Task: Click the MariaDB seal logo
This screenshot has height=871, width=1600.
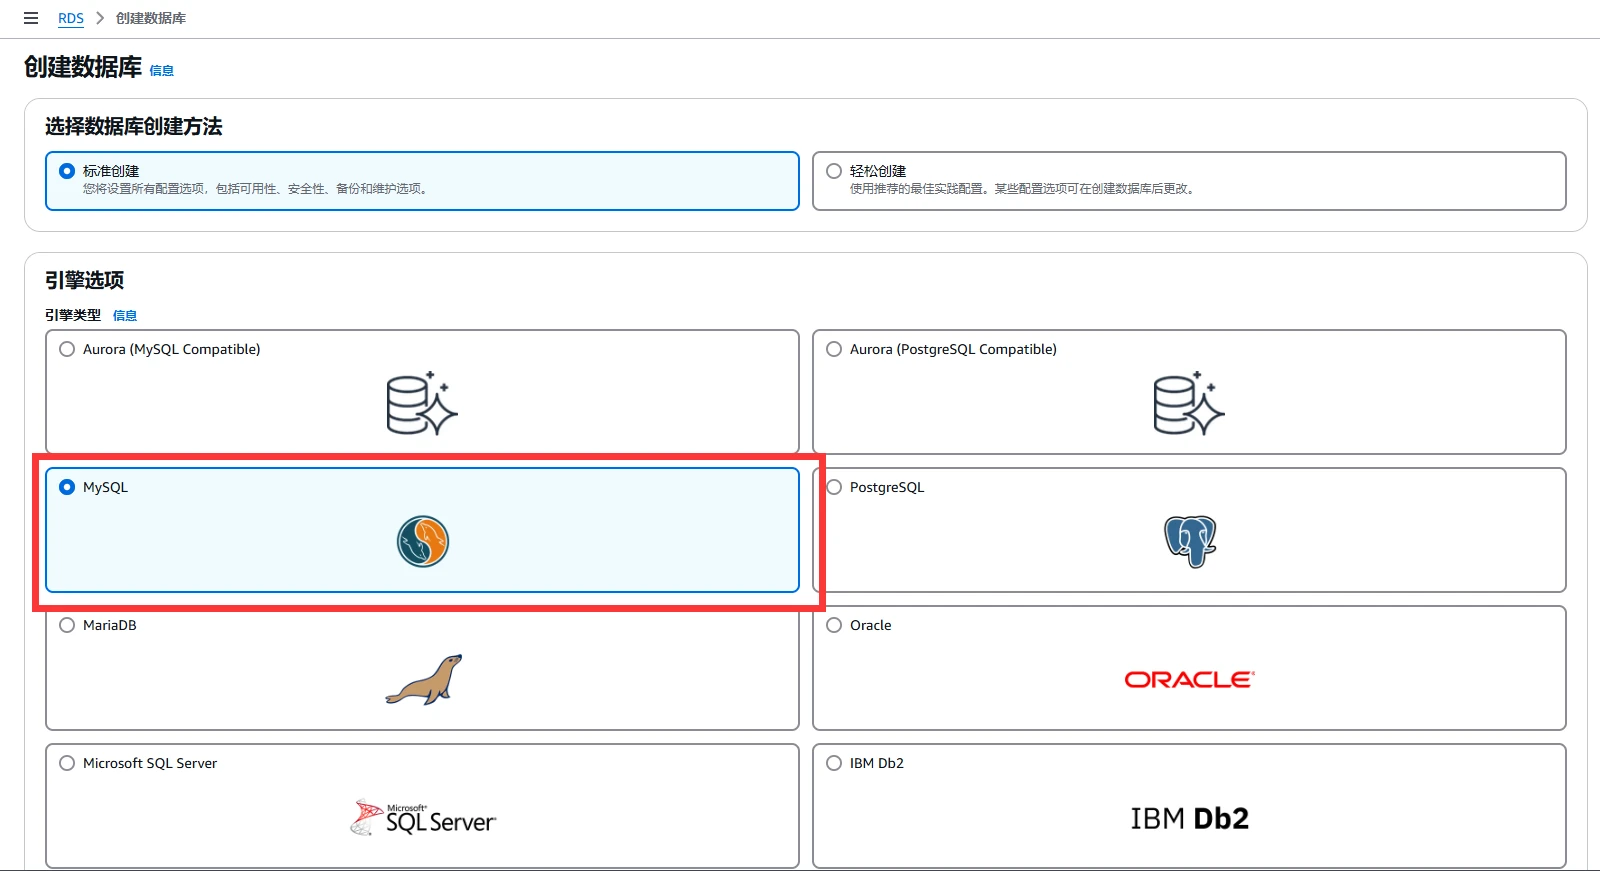Action: tap(424, 680)
